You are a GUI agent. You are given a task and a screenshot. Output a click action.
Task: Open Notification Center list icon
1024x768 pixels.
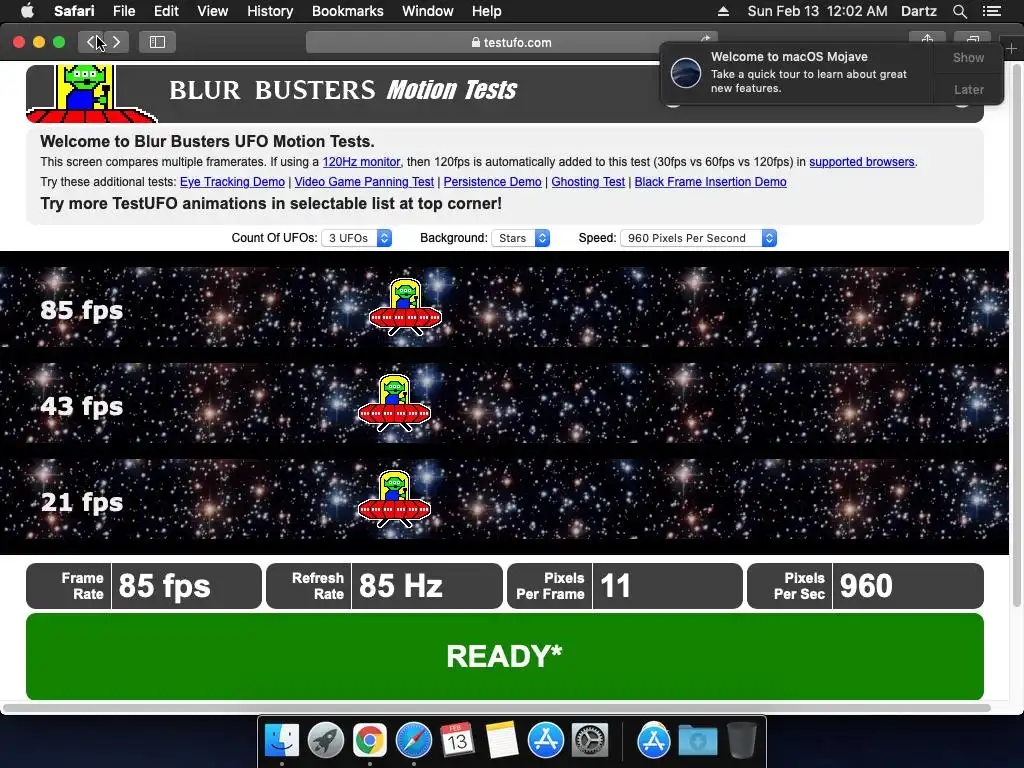tap(991, 11)
